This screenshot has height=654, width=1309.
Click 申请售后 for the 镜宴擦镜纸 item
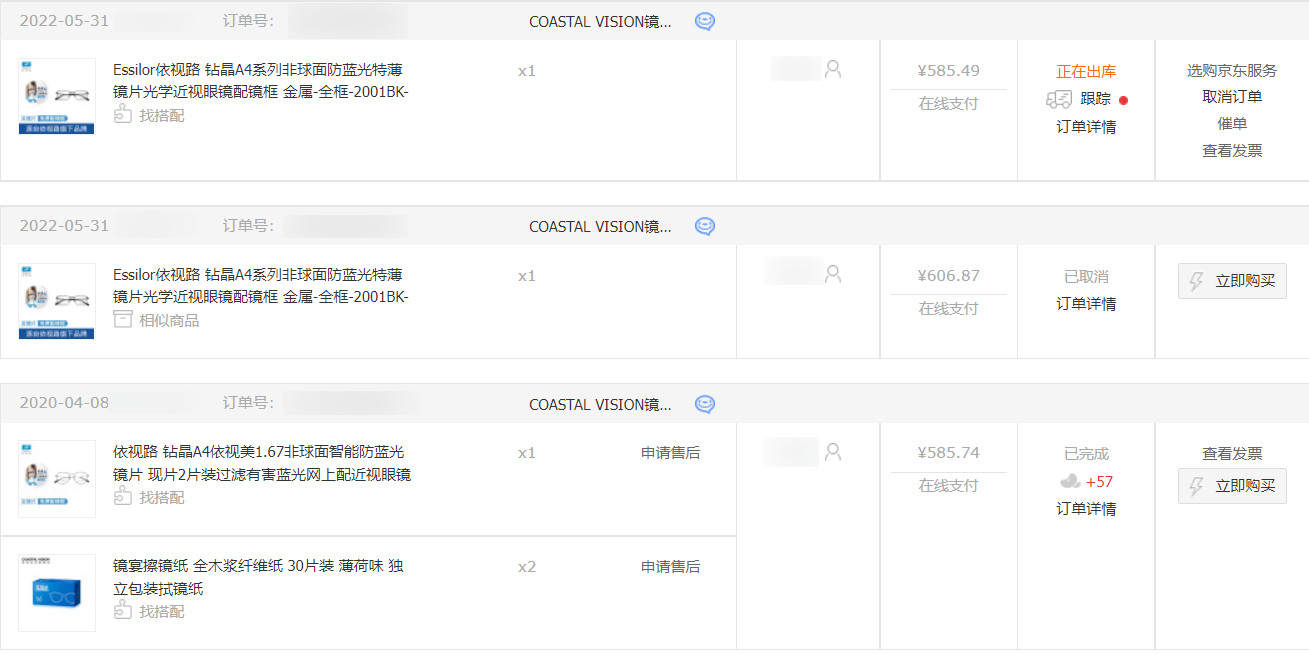[x=670, y=566]
